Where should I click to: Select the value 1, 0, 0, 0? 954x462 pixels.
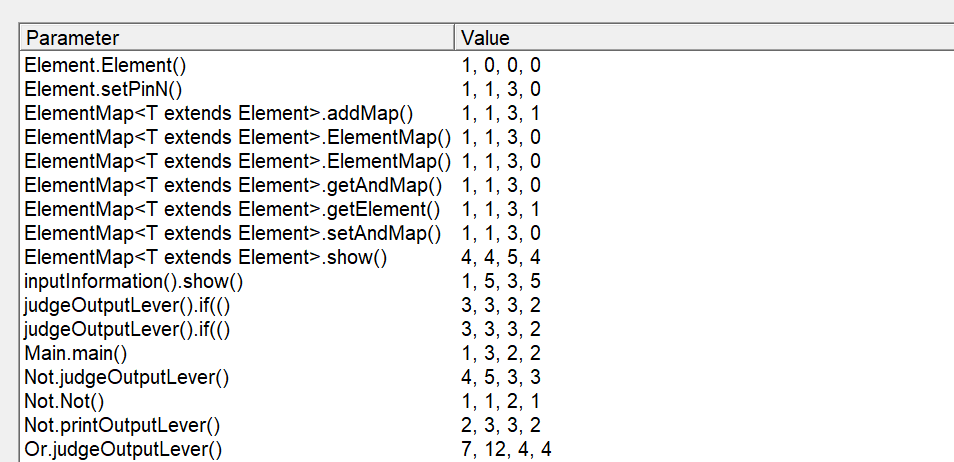click(x=501, y=65)
